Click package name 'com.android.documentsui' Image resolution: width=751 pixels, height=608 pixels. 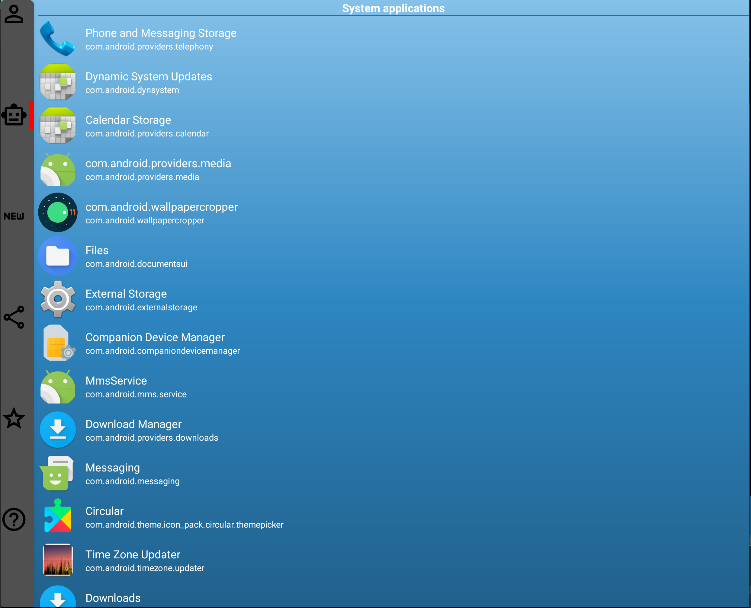pyautogui.click(x=137, y=264)
